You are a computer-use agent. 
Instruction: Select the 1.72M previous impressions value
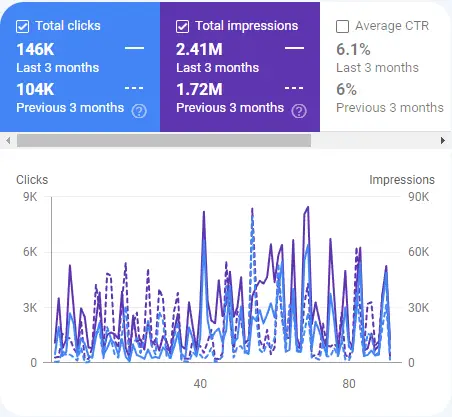[199, 89]
